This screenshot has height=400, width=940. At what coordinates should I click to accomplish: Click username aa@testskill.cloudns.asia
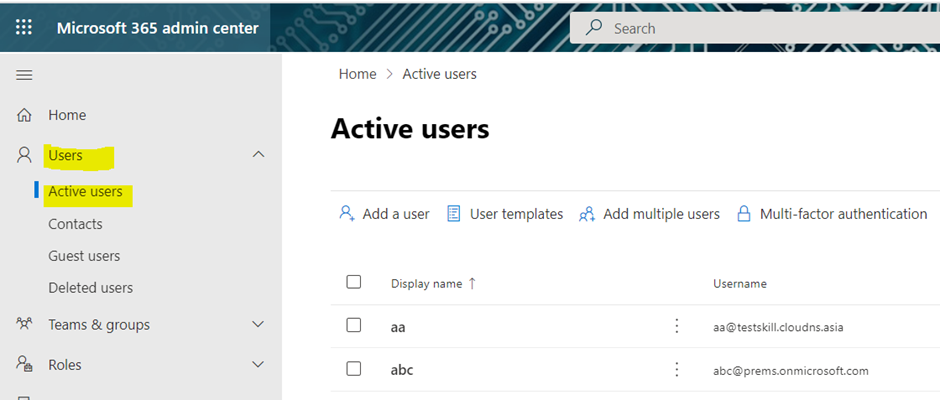(778, 327)
